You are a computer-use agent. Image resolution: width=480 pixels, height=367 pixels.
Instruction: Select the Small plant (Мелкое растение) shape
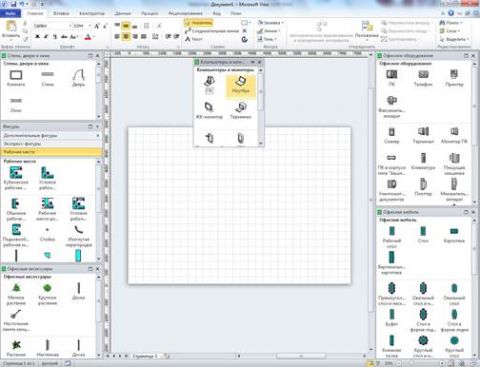point(16,295)
